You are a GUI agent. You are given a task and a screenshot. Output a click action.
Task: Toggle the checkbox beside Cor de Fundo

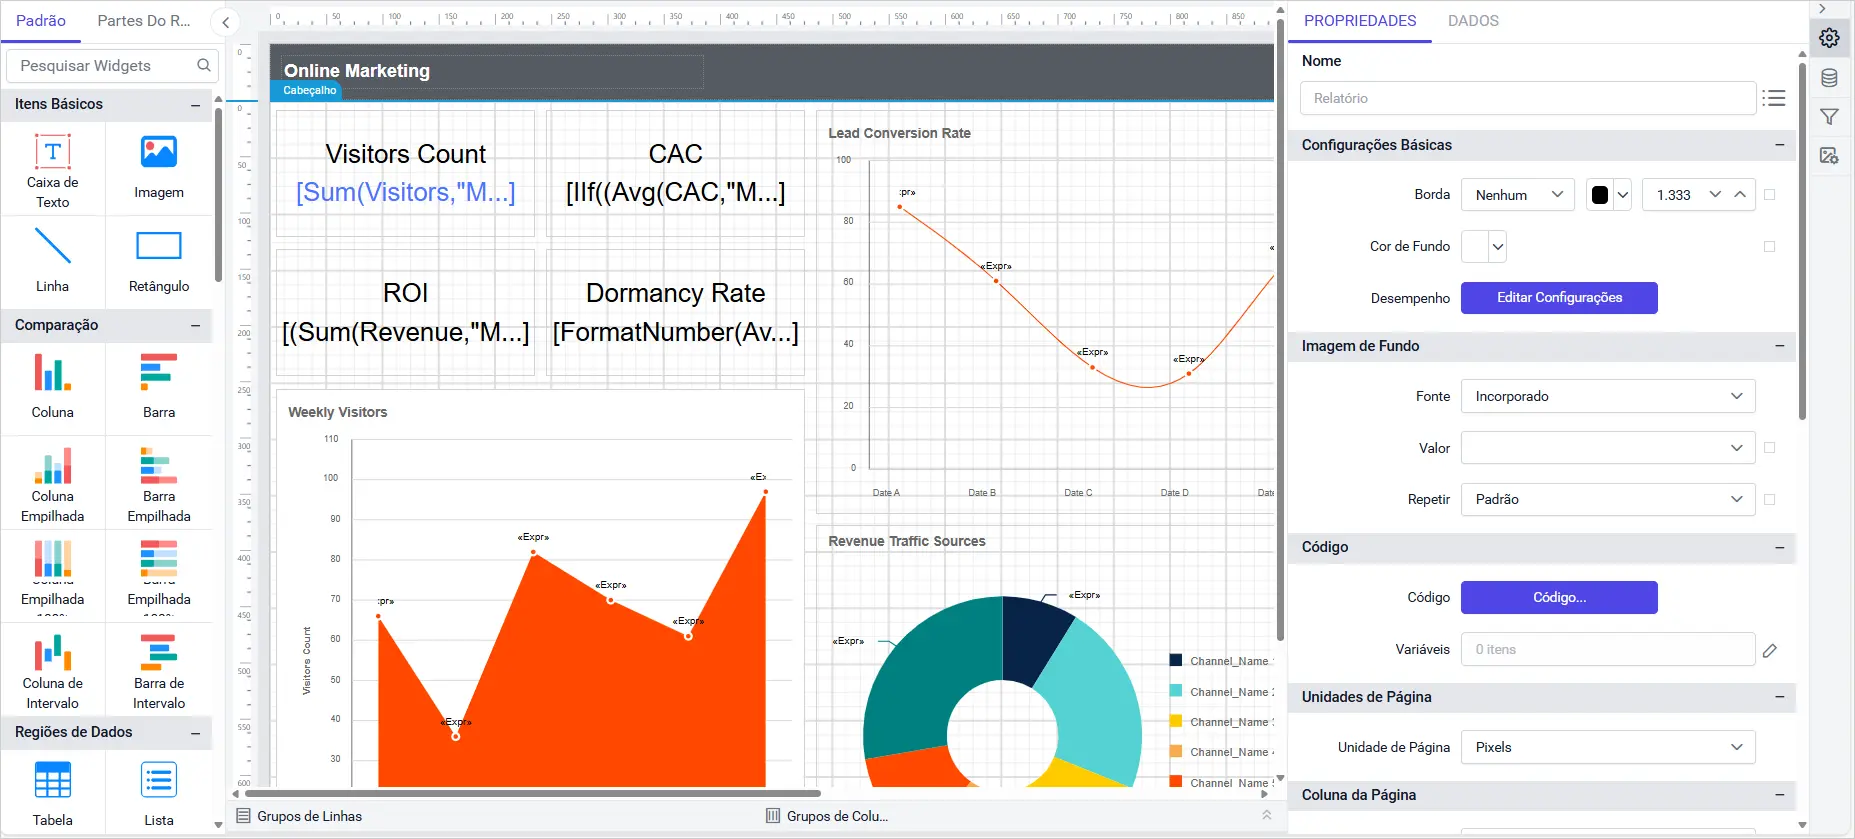(x=1770, y=246)
